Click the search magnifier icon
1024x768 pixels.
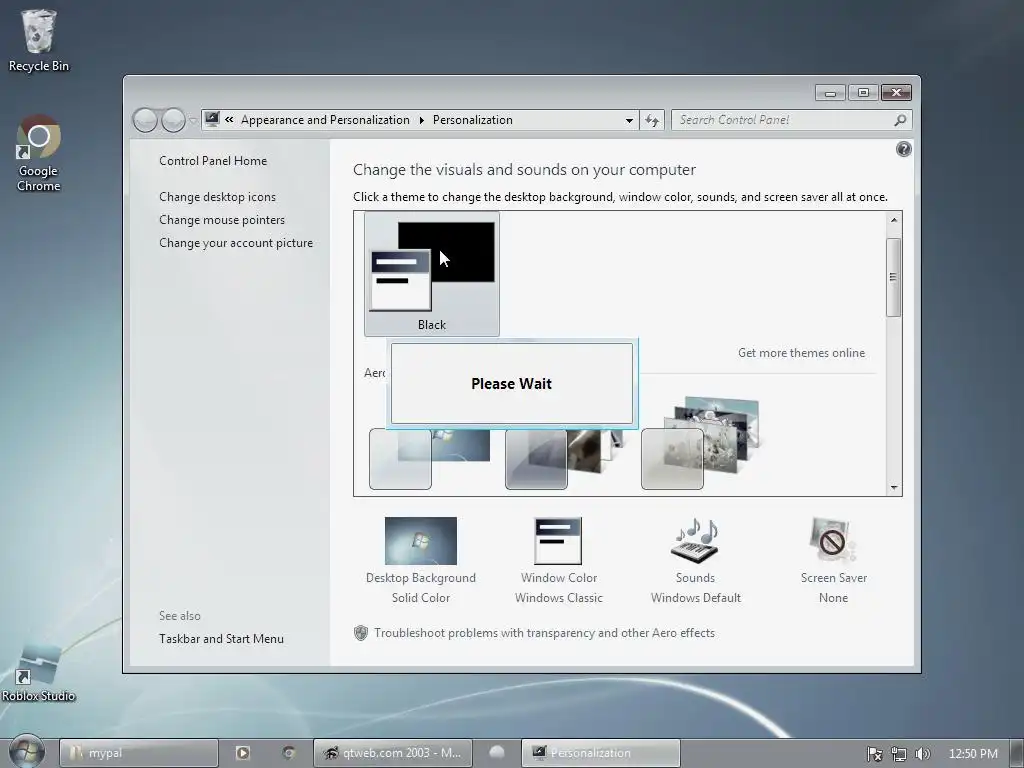point(900,120)
